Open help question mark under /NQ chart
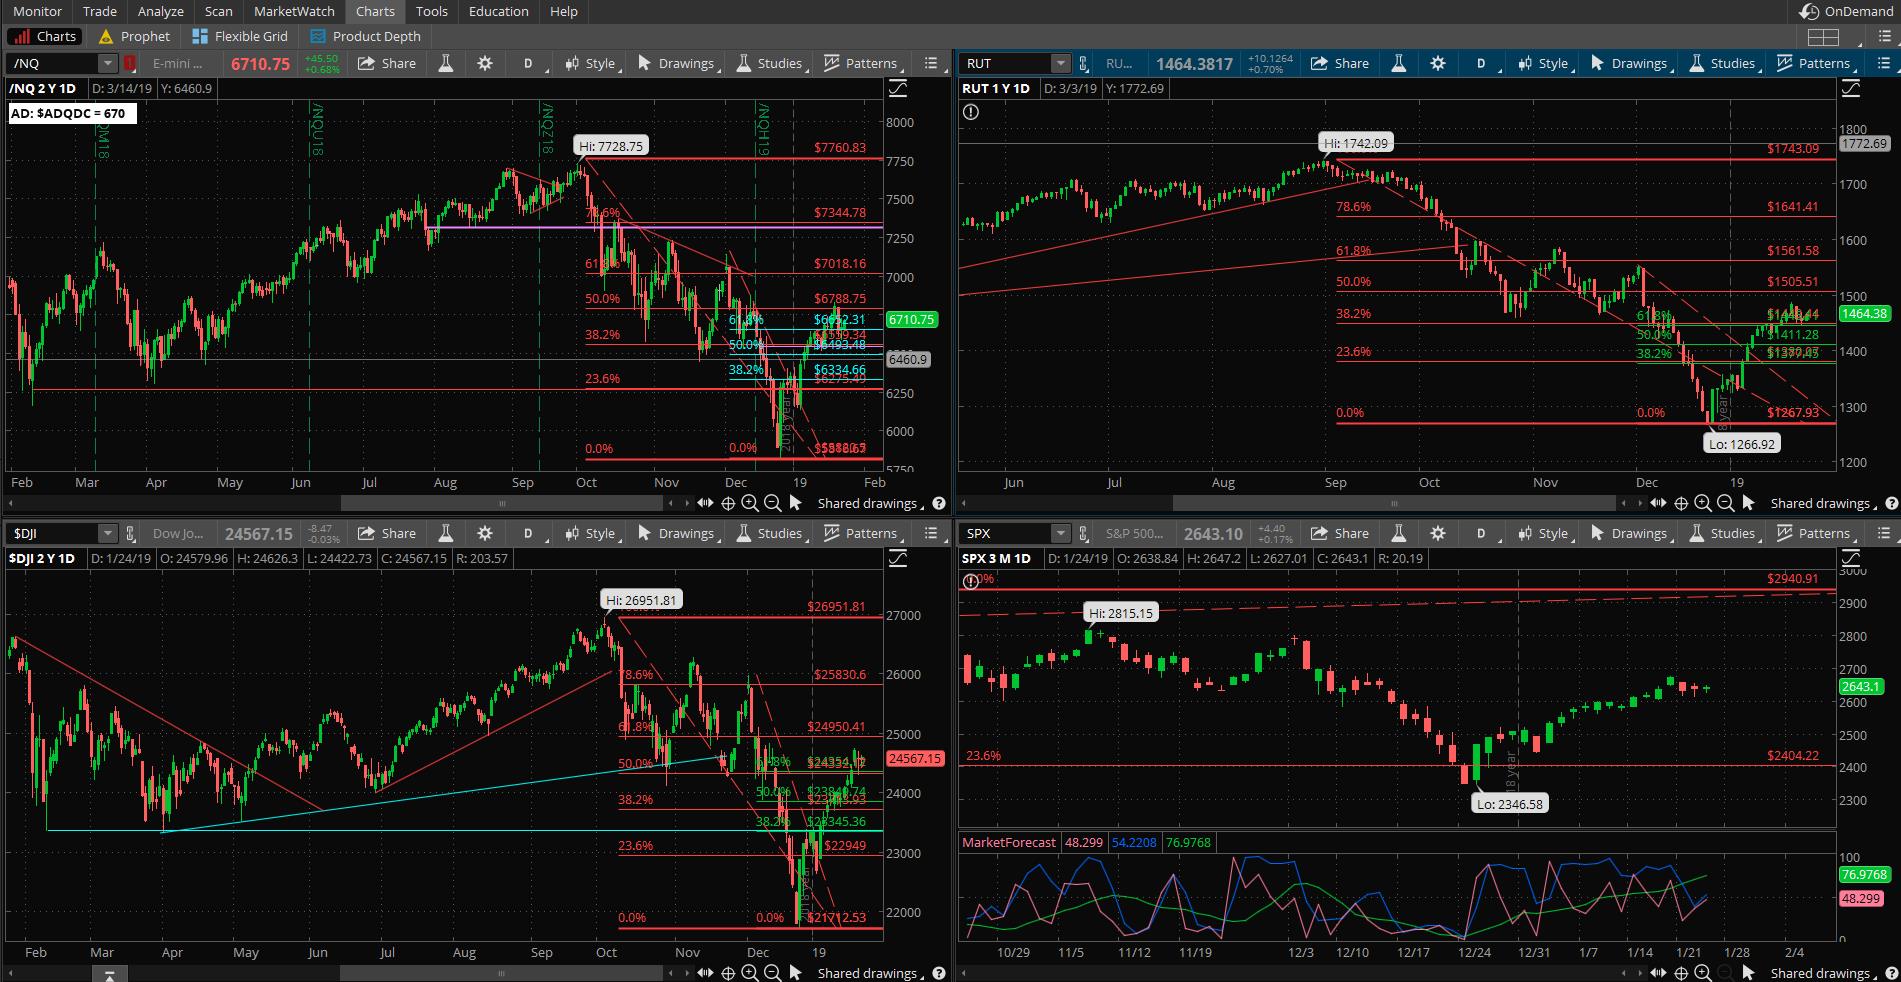The height and width of the screenshot is (982, 1901). (x=939, y=503)
